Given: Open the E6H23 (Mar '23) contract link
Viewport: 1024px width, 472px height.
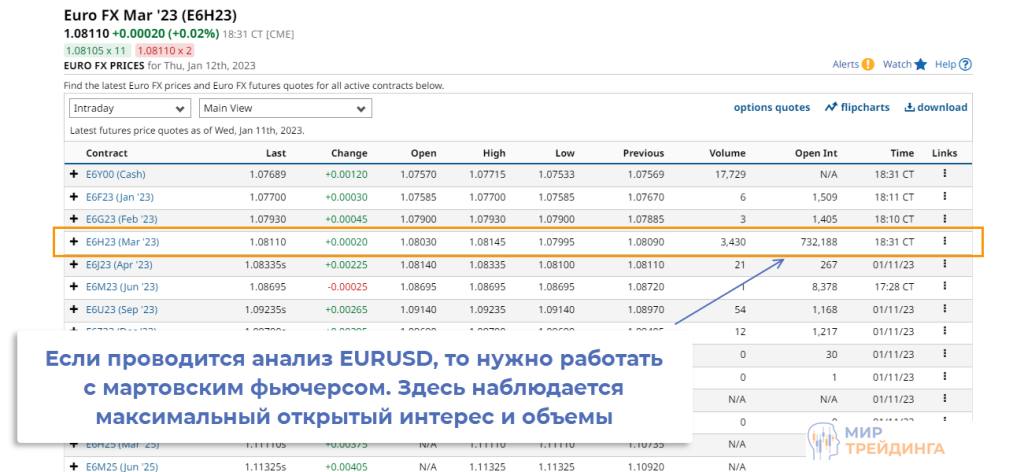Looking at the screenshot, I should click(122, 242).
